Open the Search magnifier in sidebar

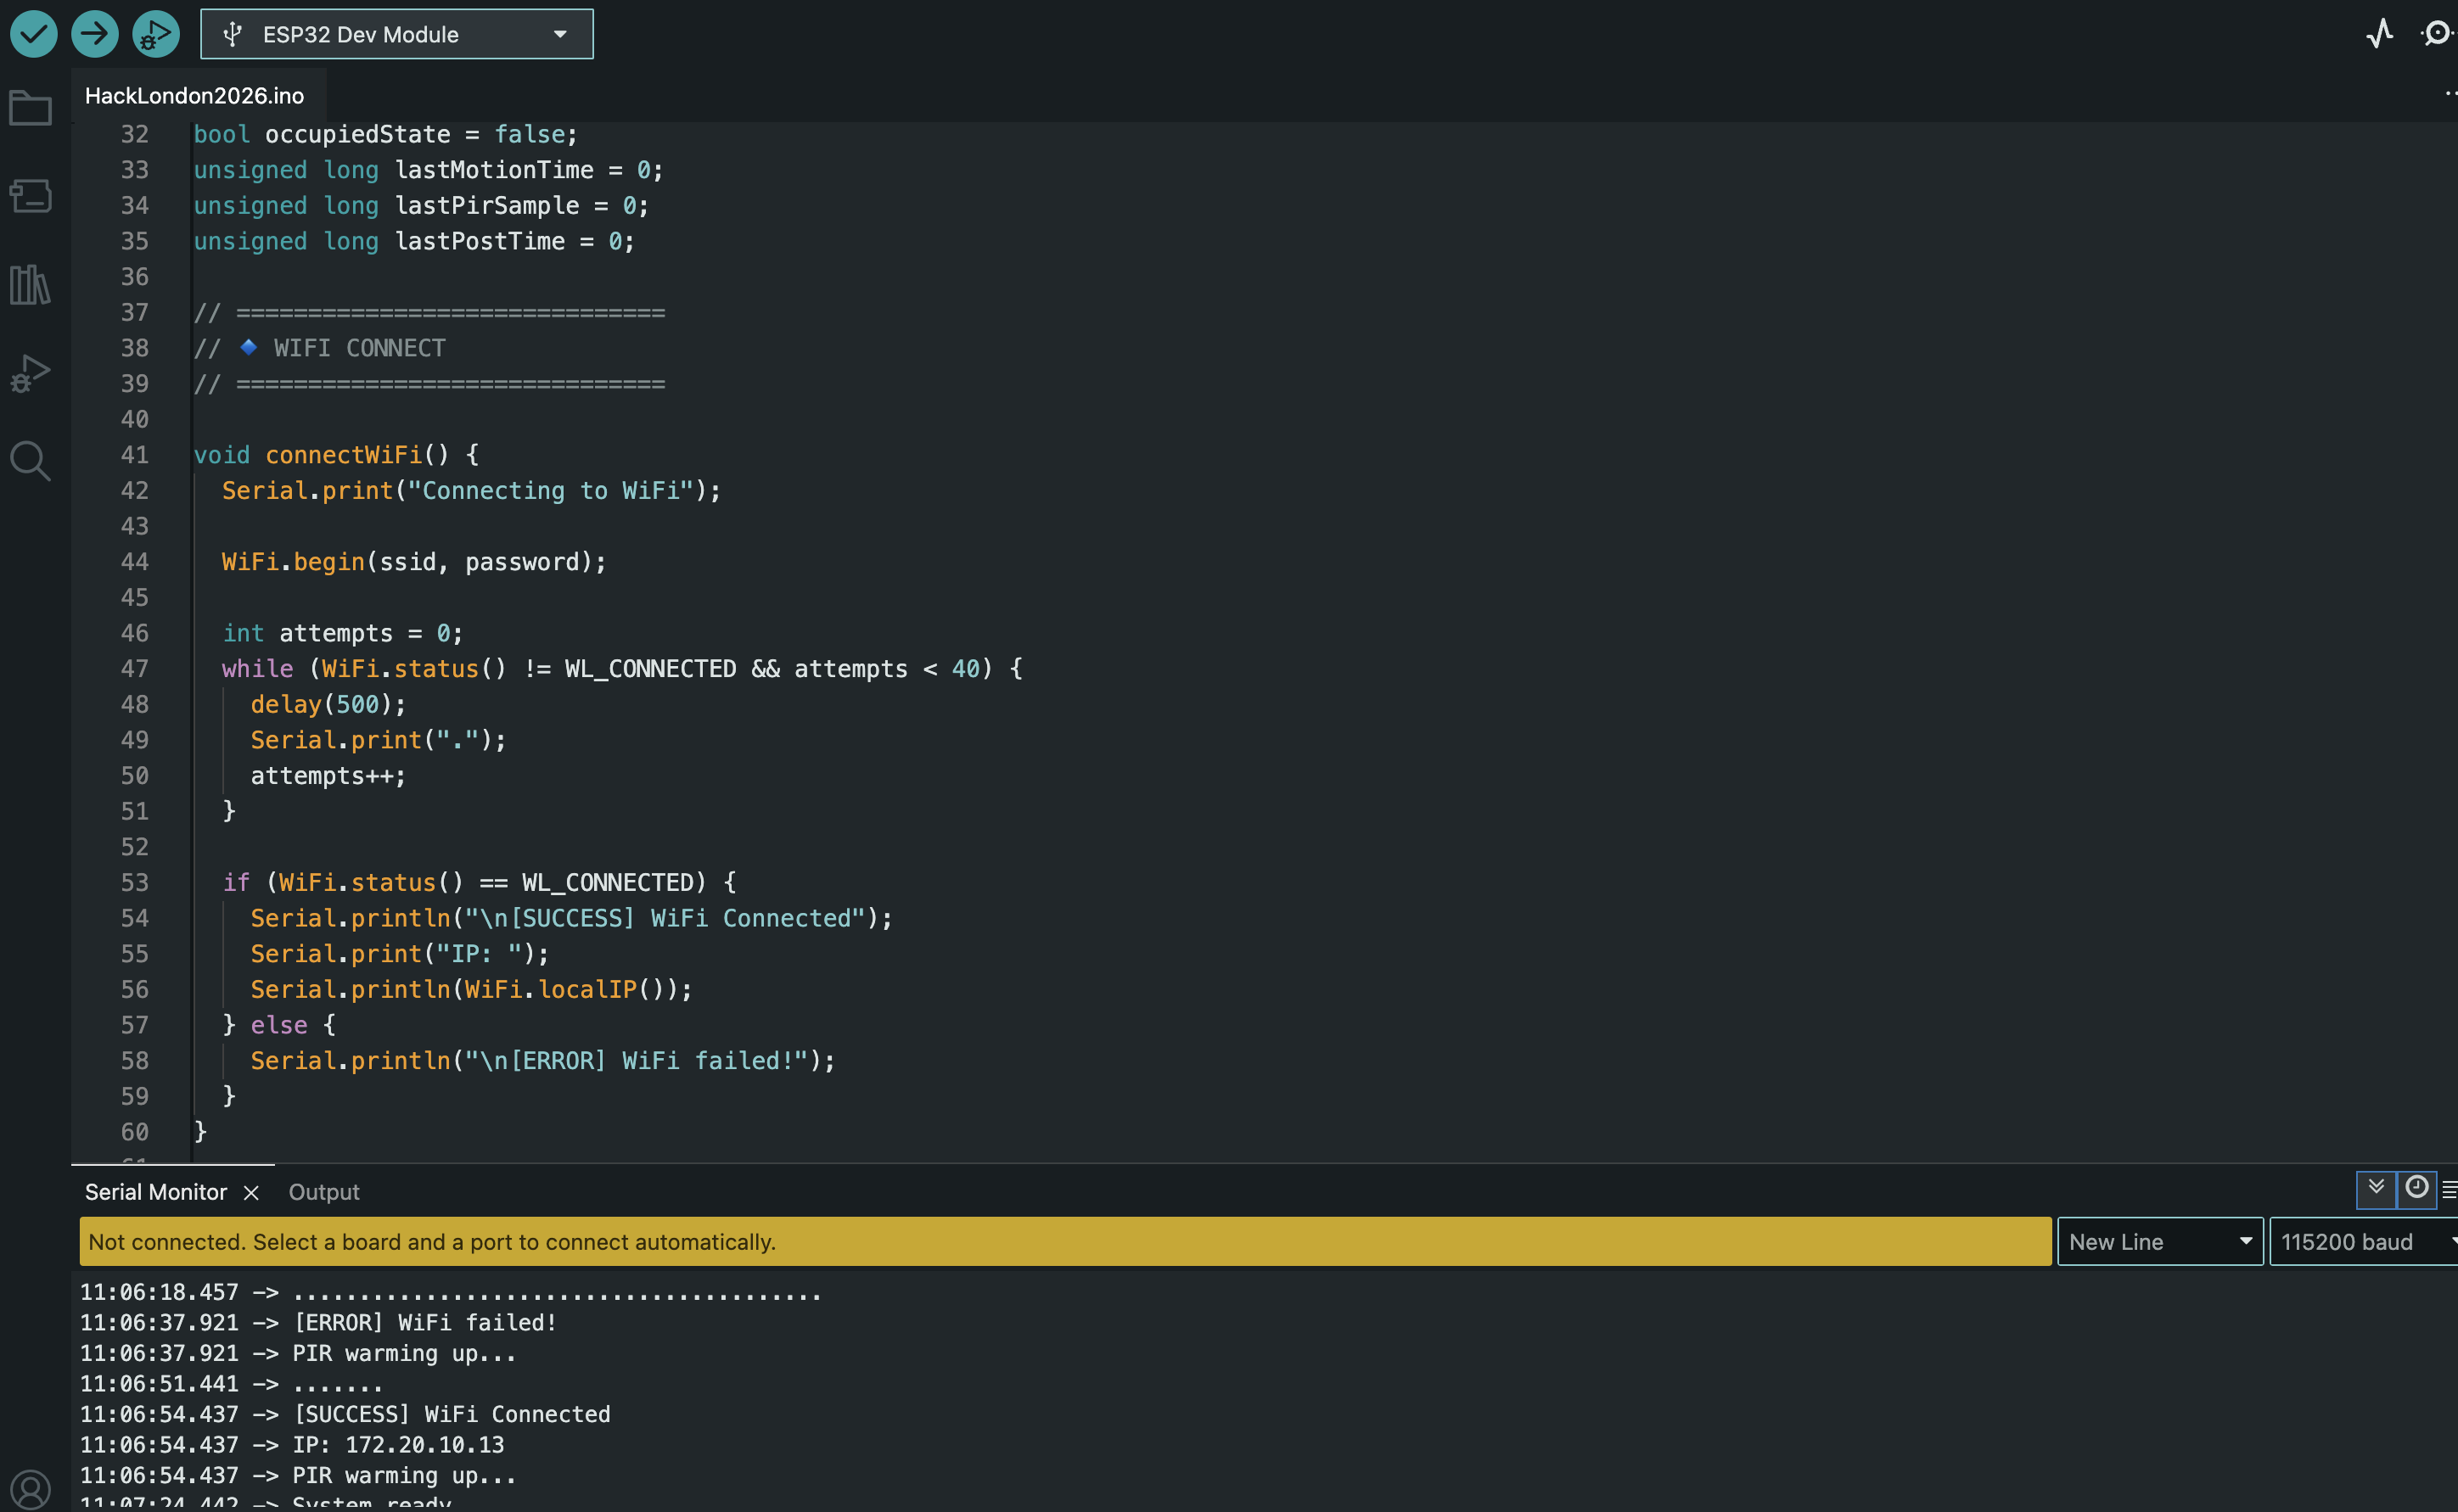point(30,461)
